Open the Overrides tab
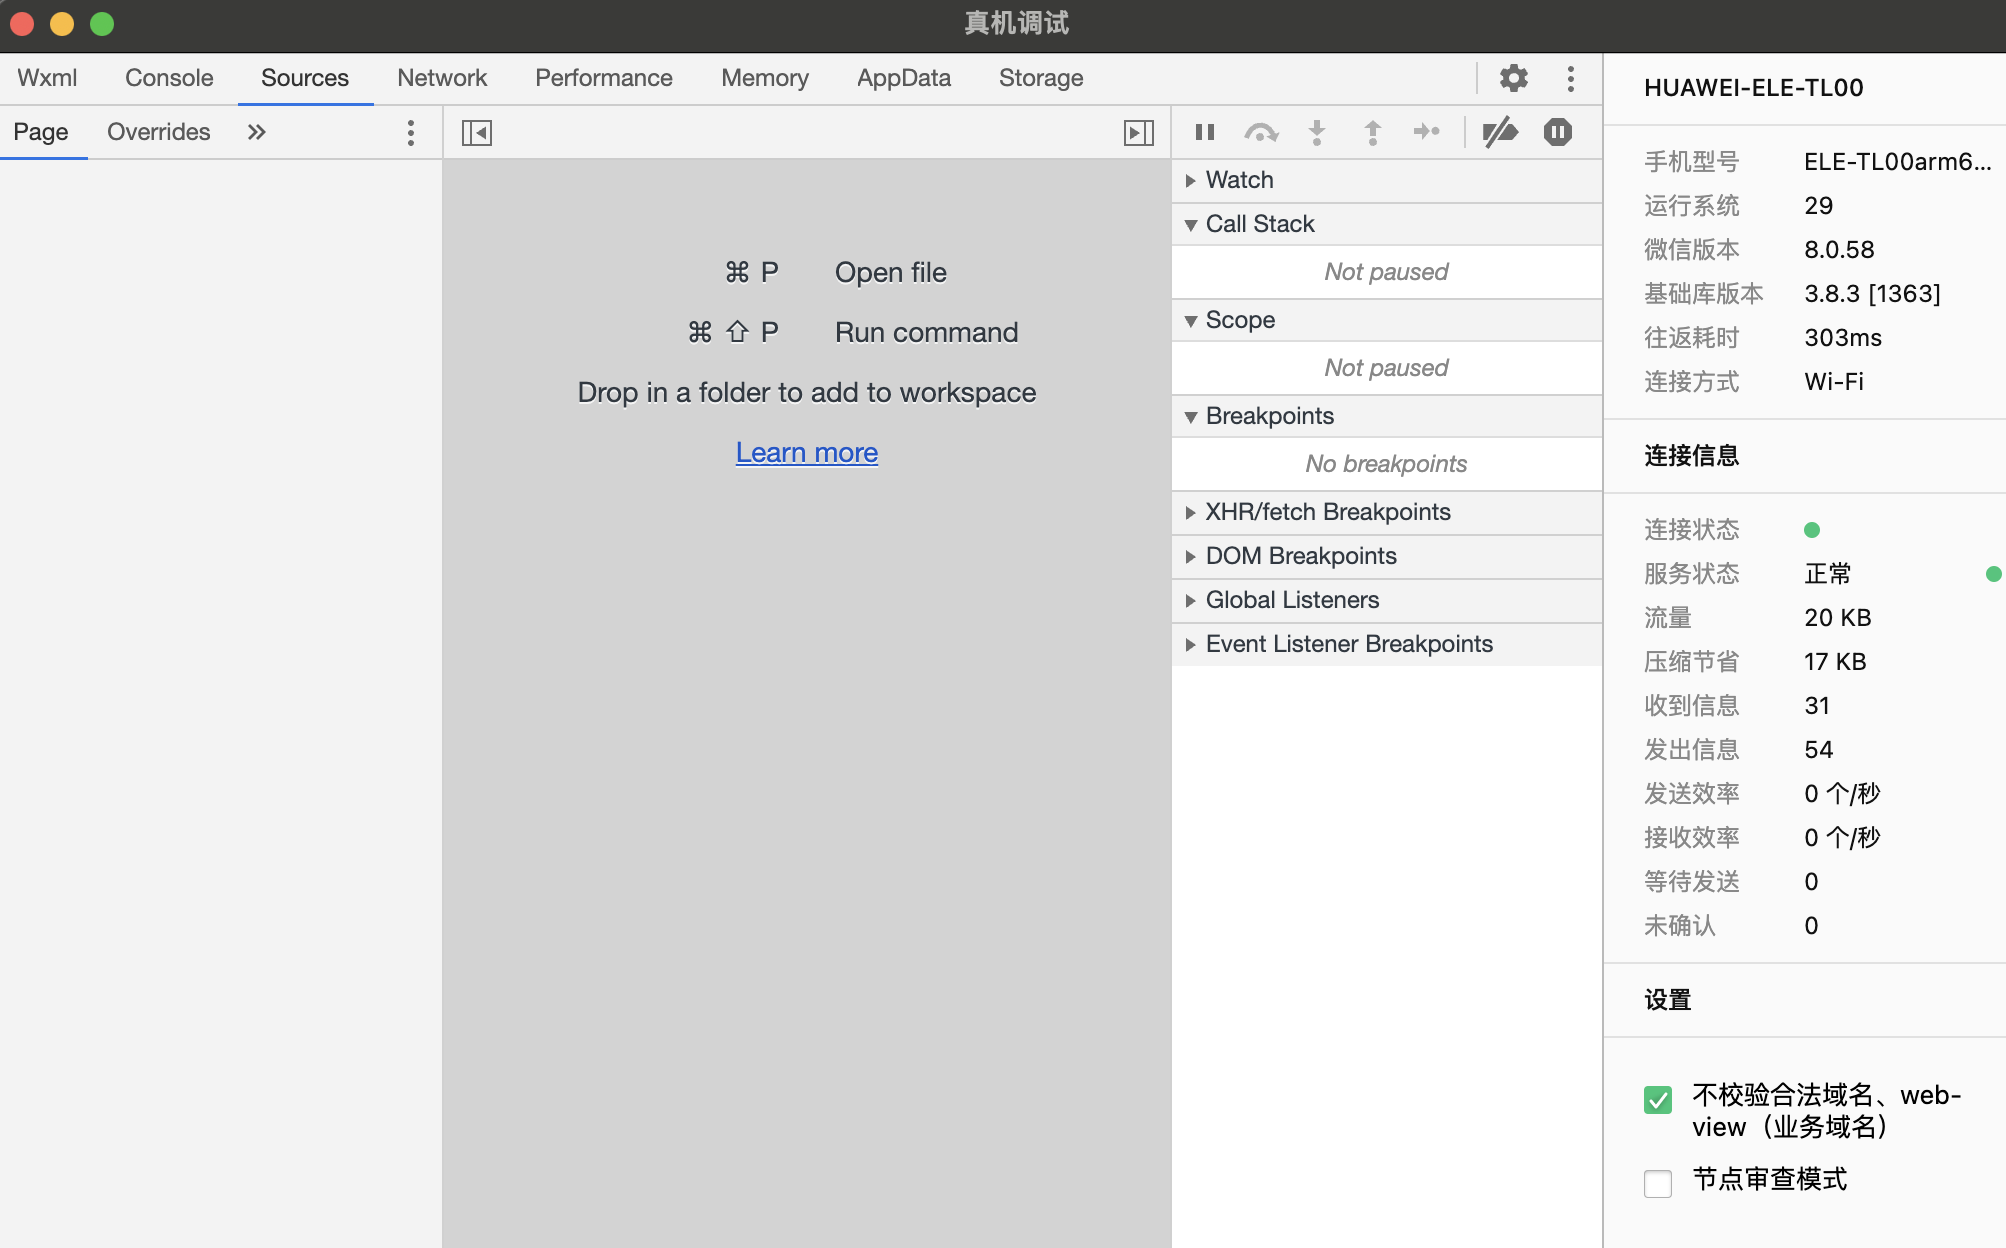Screen dimensions: 2006x1248 pyautogui.click(x=158, y=132)
